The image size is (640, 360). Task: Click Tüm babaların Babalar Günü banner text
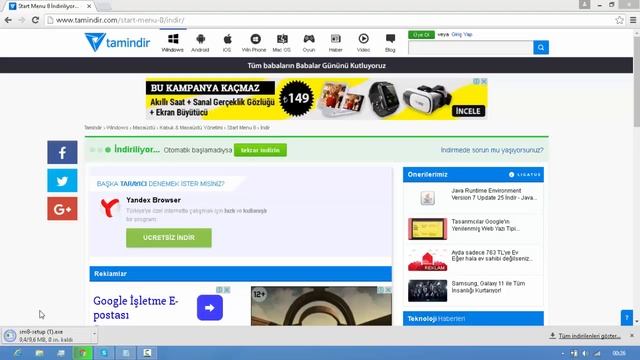point(316,66)
